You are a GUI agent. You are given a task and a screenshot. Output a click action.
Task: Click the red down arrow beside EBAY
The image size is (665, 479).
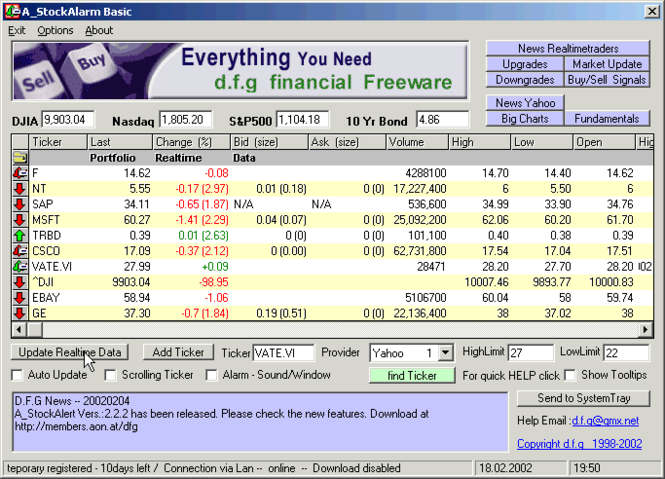click(20, 298)
